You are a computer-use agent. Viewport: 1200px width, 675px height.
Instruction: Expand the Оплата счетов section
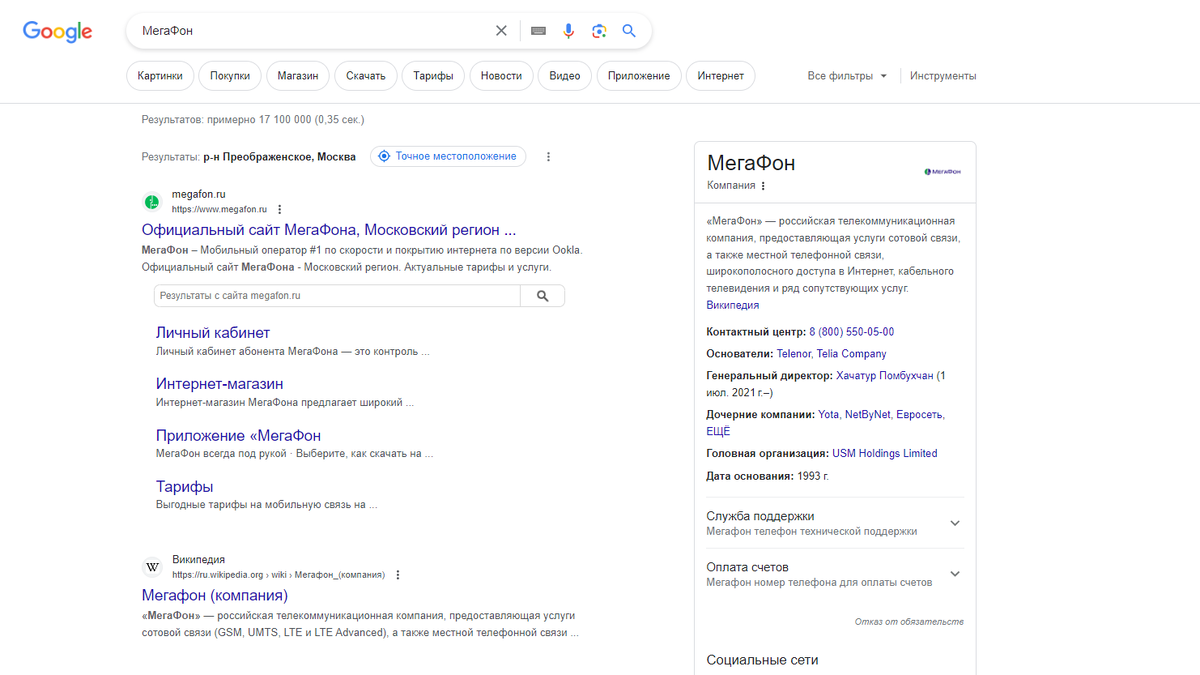(x=835, y=574)
